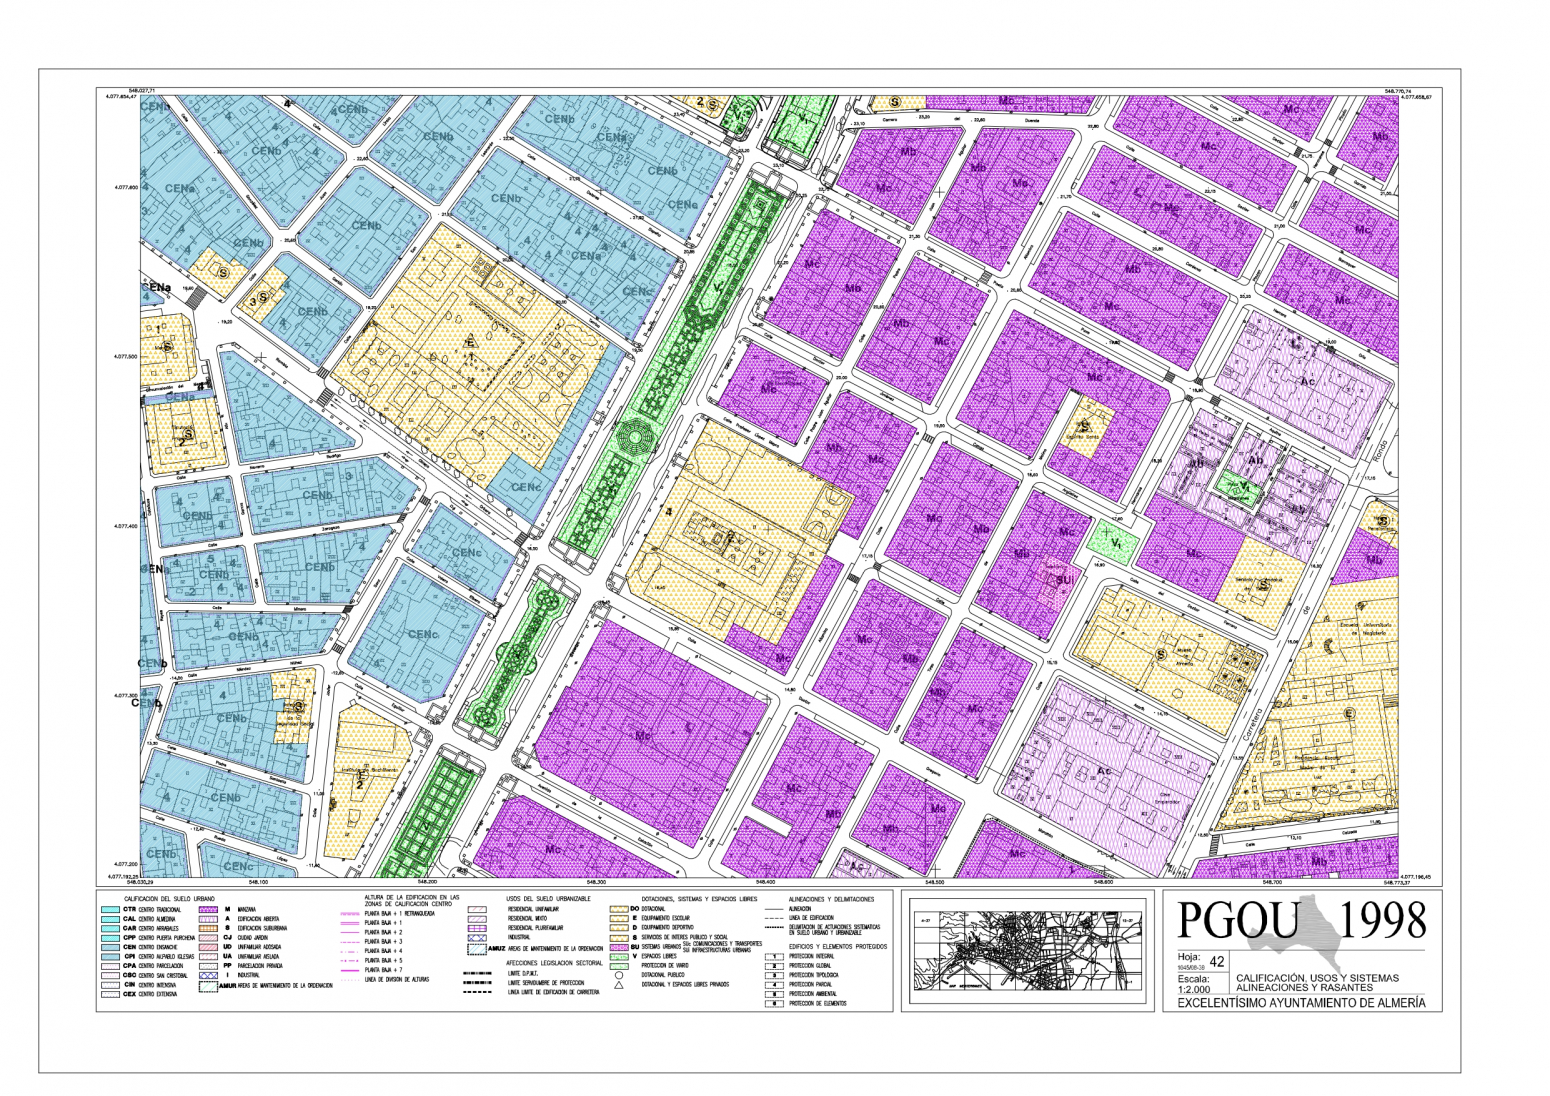1550x1096 pixels.
Task: Click the Planta Baja + 7 line sample
Action: click(x=350, y=970)
